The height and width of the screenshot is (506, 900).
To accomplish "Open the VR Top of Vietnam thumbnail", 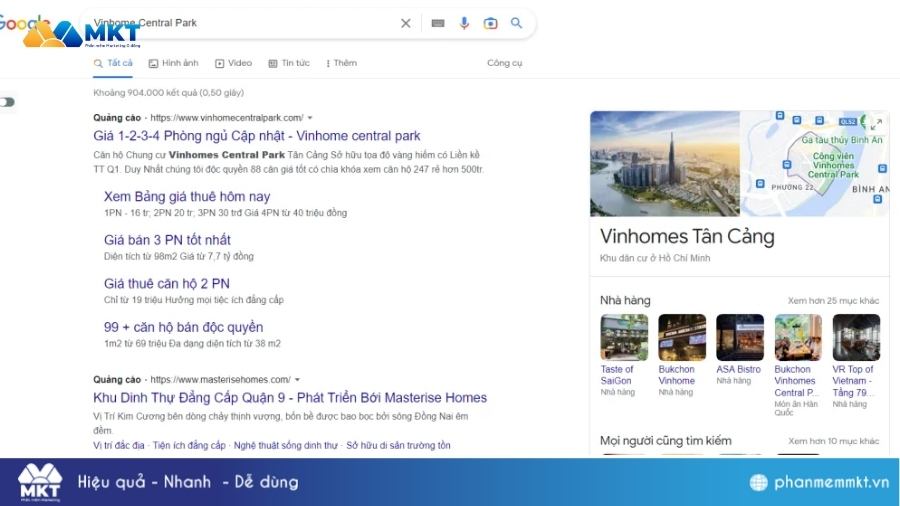I will tap(856, 338).
